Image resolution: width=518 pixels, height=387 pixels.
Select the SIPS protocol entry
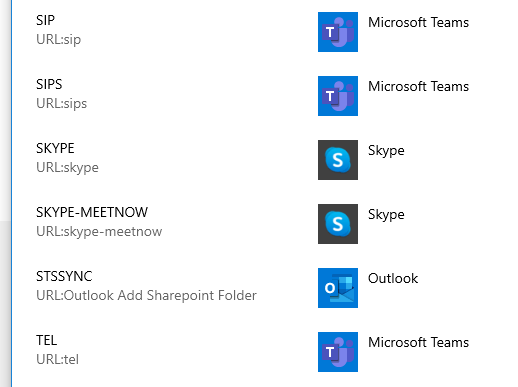(49, 84)
